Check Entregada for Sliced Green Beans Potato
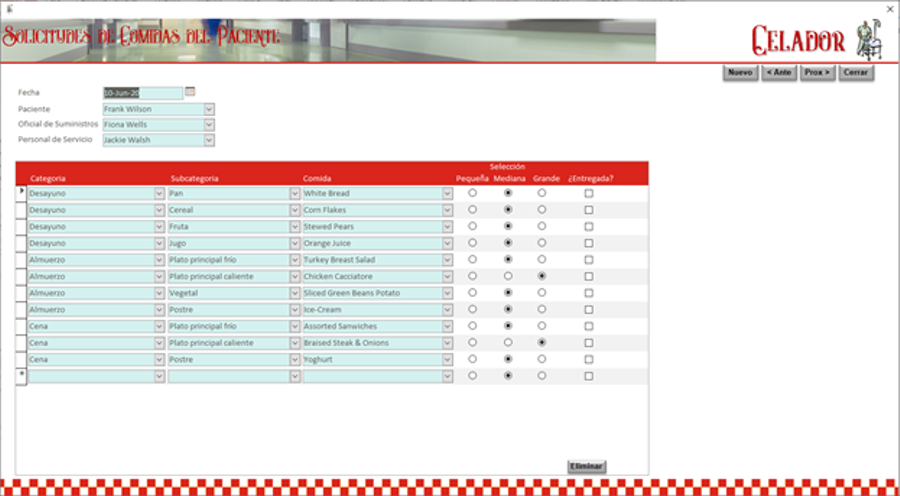The image size is (900, 496). point(588,294)
